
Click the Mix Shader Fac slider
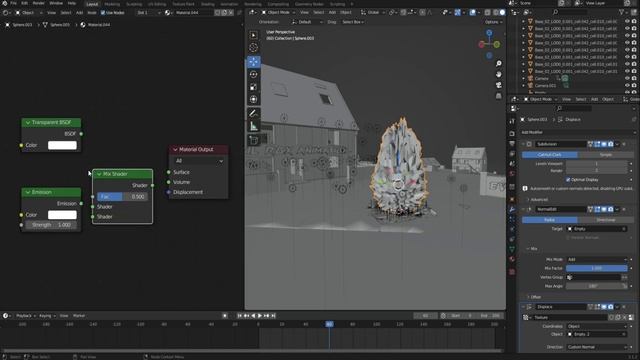pos(122,197)
